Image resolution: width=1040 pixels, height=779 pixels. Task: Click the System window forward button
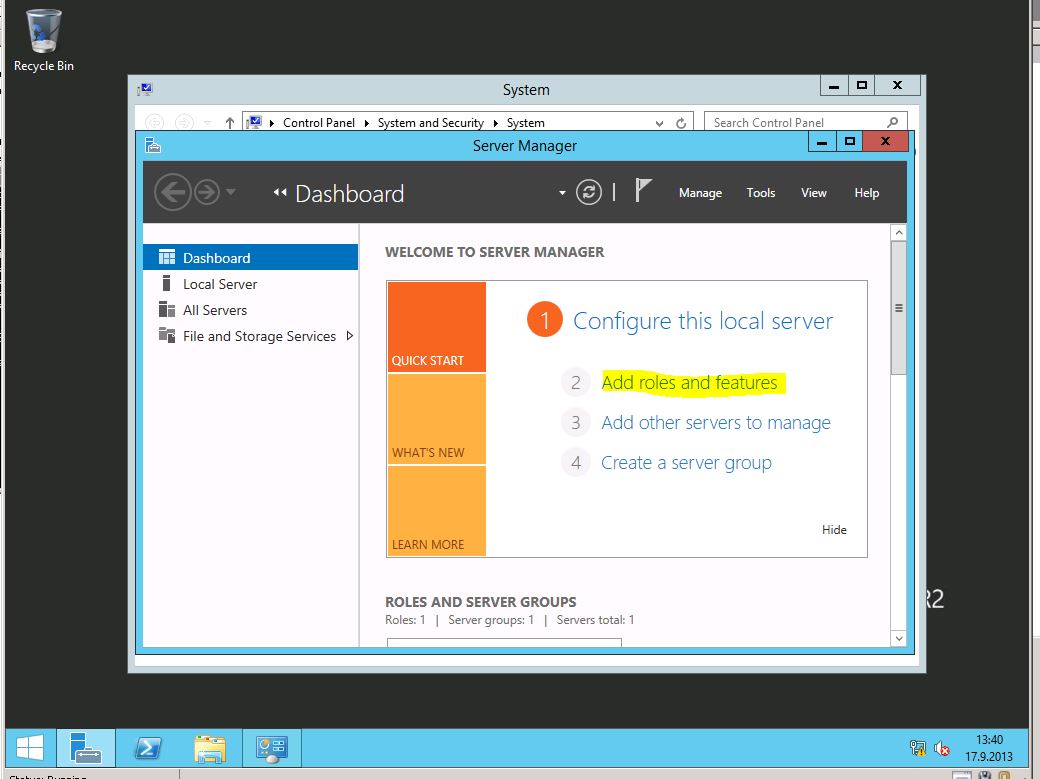(184, 123)
